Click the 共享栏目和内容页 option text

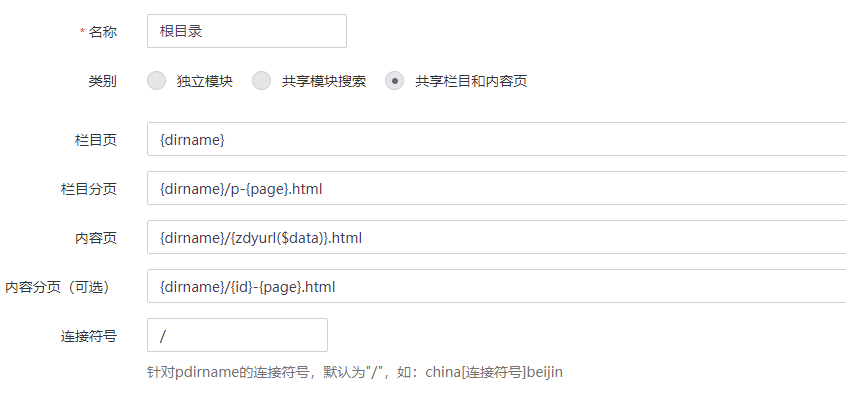click(x=471, y=81)
